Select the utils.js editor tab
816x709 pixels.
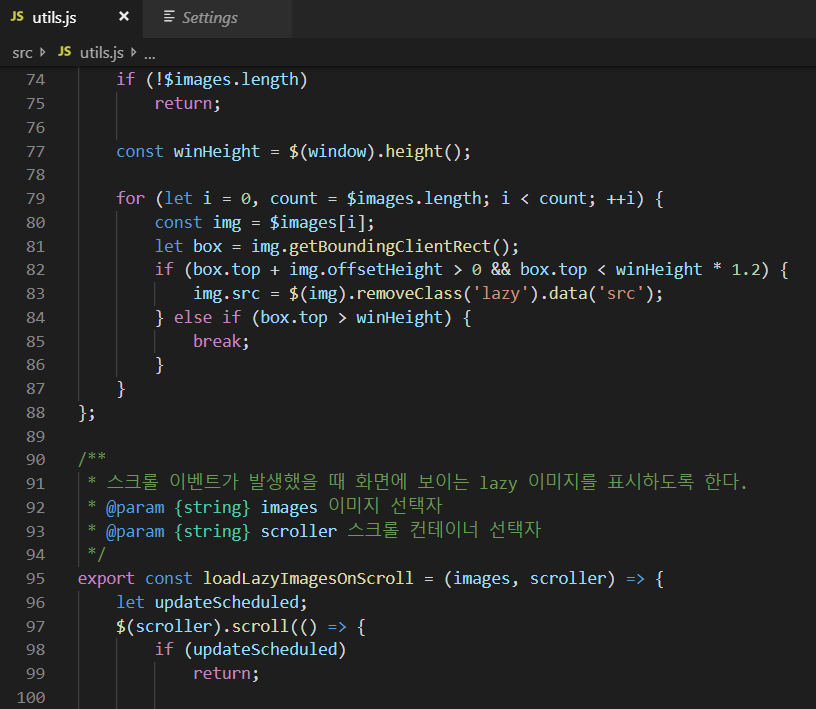tap(54, 18)
